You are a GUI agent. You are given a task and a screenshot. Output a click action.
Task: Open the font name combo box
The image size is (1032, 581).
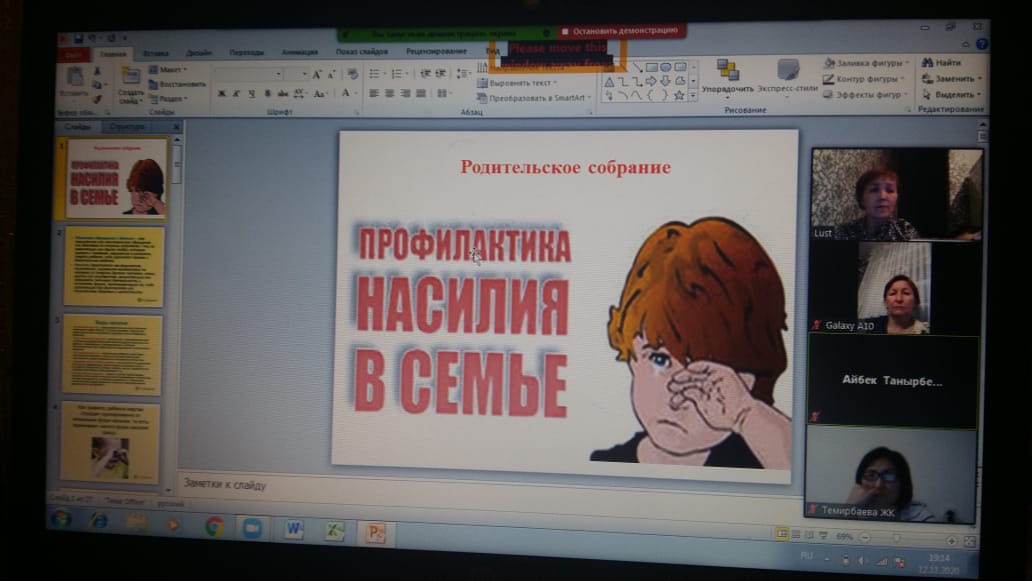(x=249, y=74)
